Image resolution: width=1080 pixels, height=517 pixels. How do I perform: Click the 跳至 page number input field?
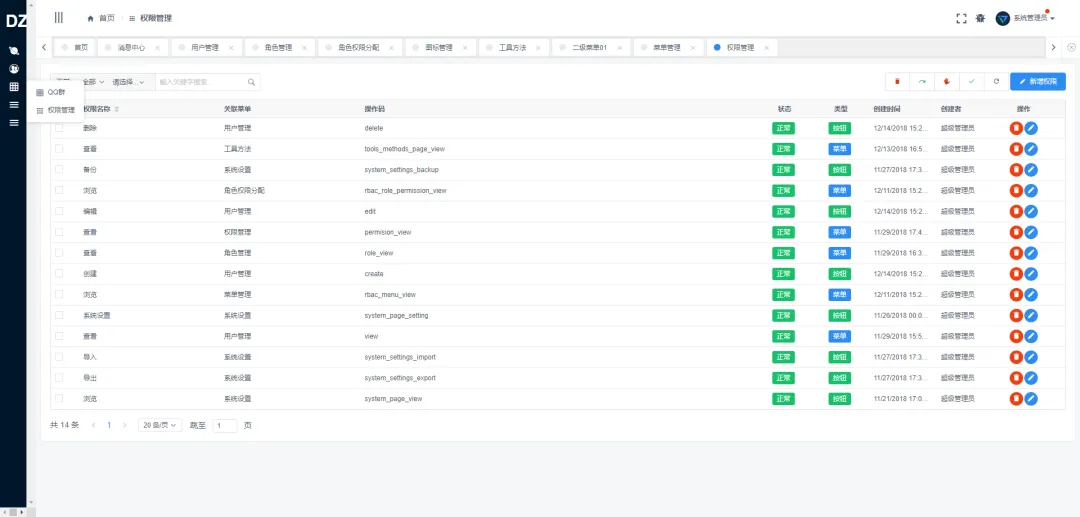[224, 425]
